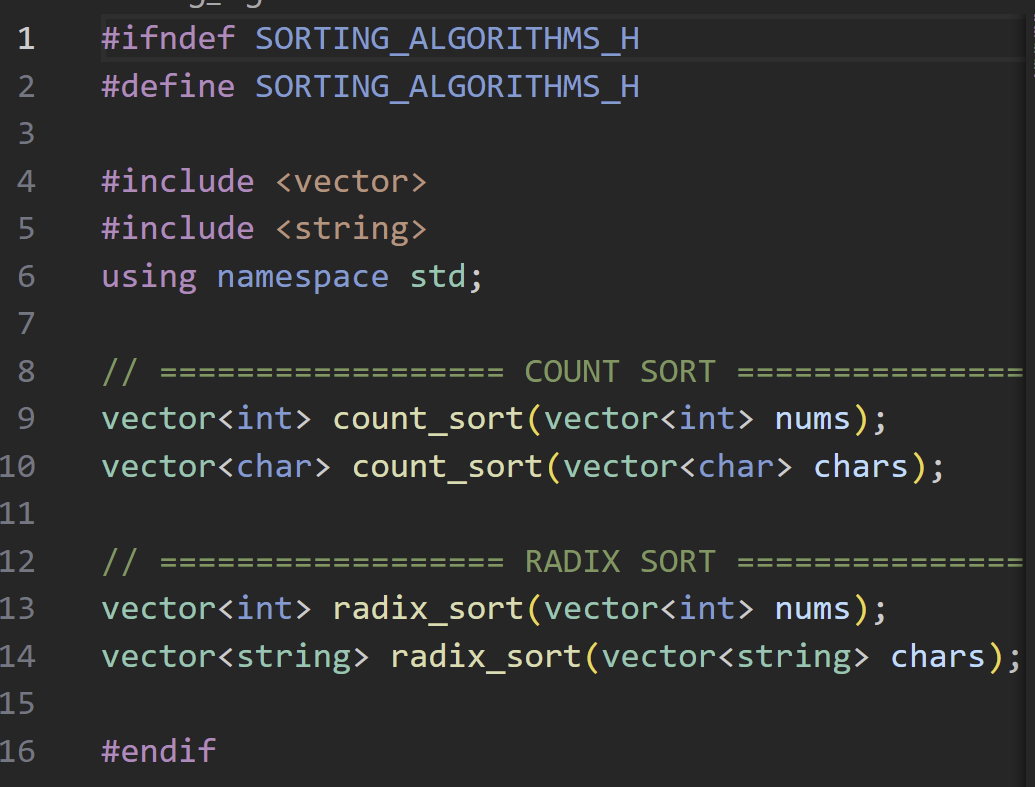Click the #ifndef directive on line 1
This screenshot has height=787, width=1035.
pos(166,38)
